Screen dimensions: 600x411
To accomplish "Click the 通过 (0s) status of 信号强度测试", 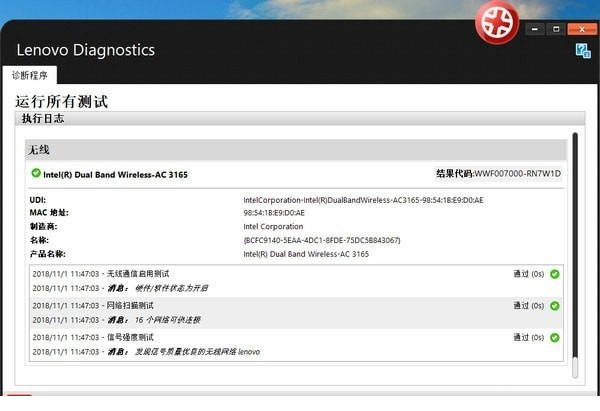I will (x=528, y=338).
